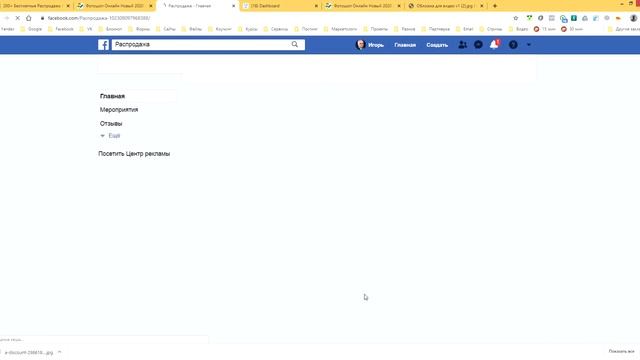The image size is (640, 360).
Task: Open the Google bookmarks folder
Action: (31, 29)
